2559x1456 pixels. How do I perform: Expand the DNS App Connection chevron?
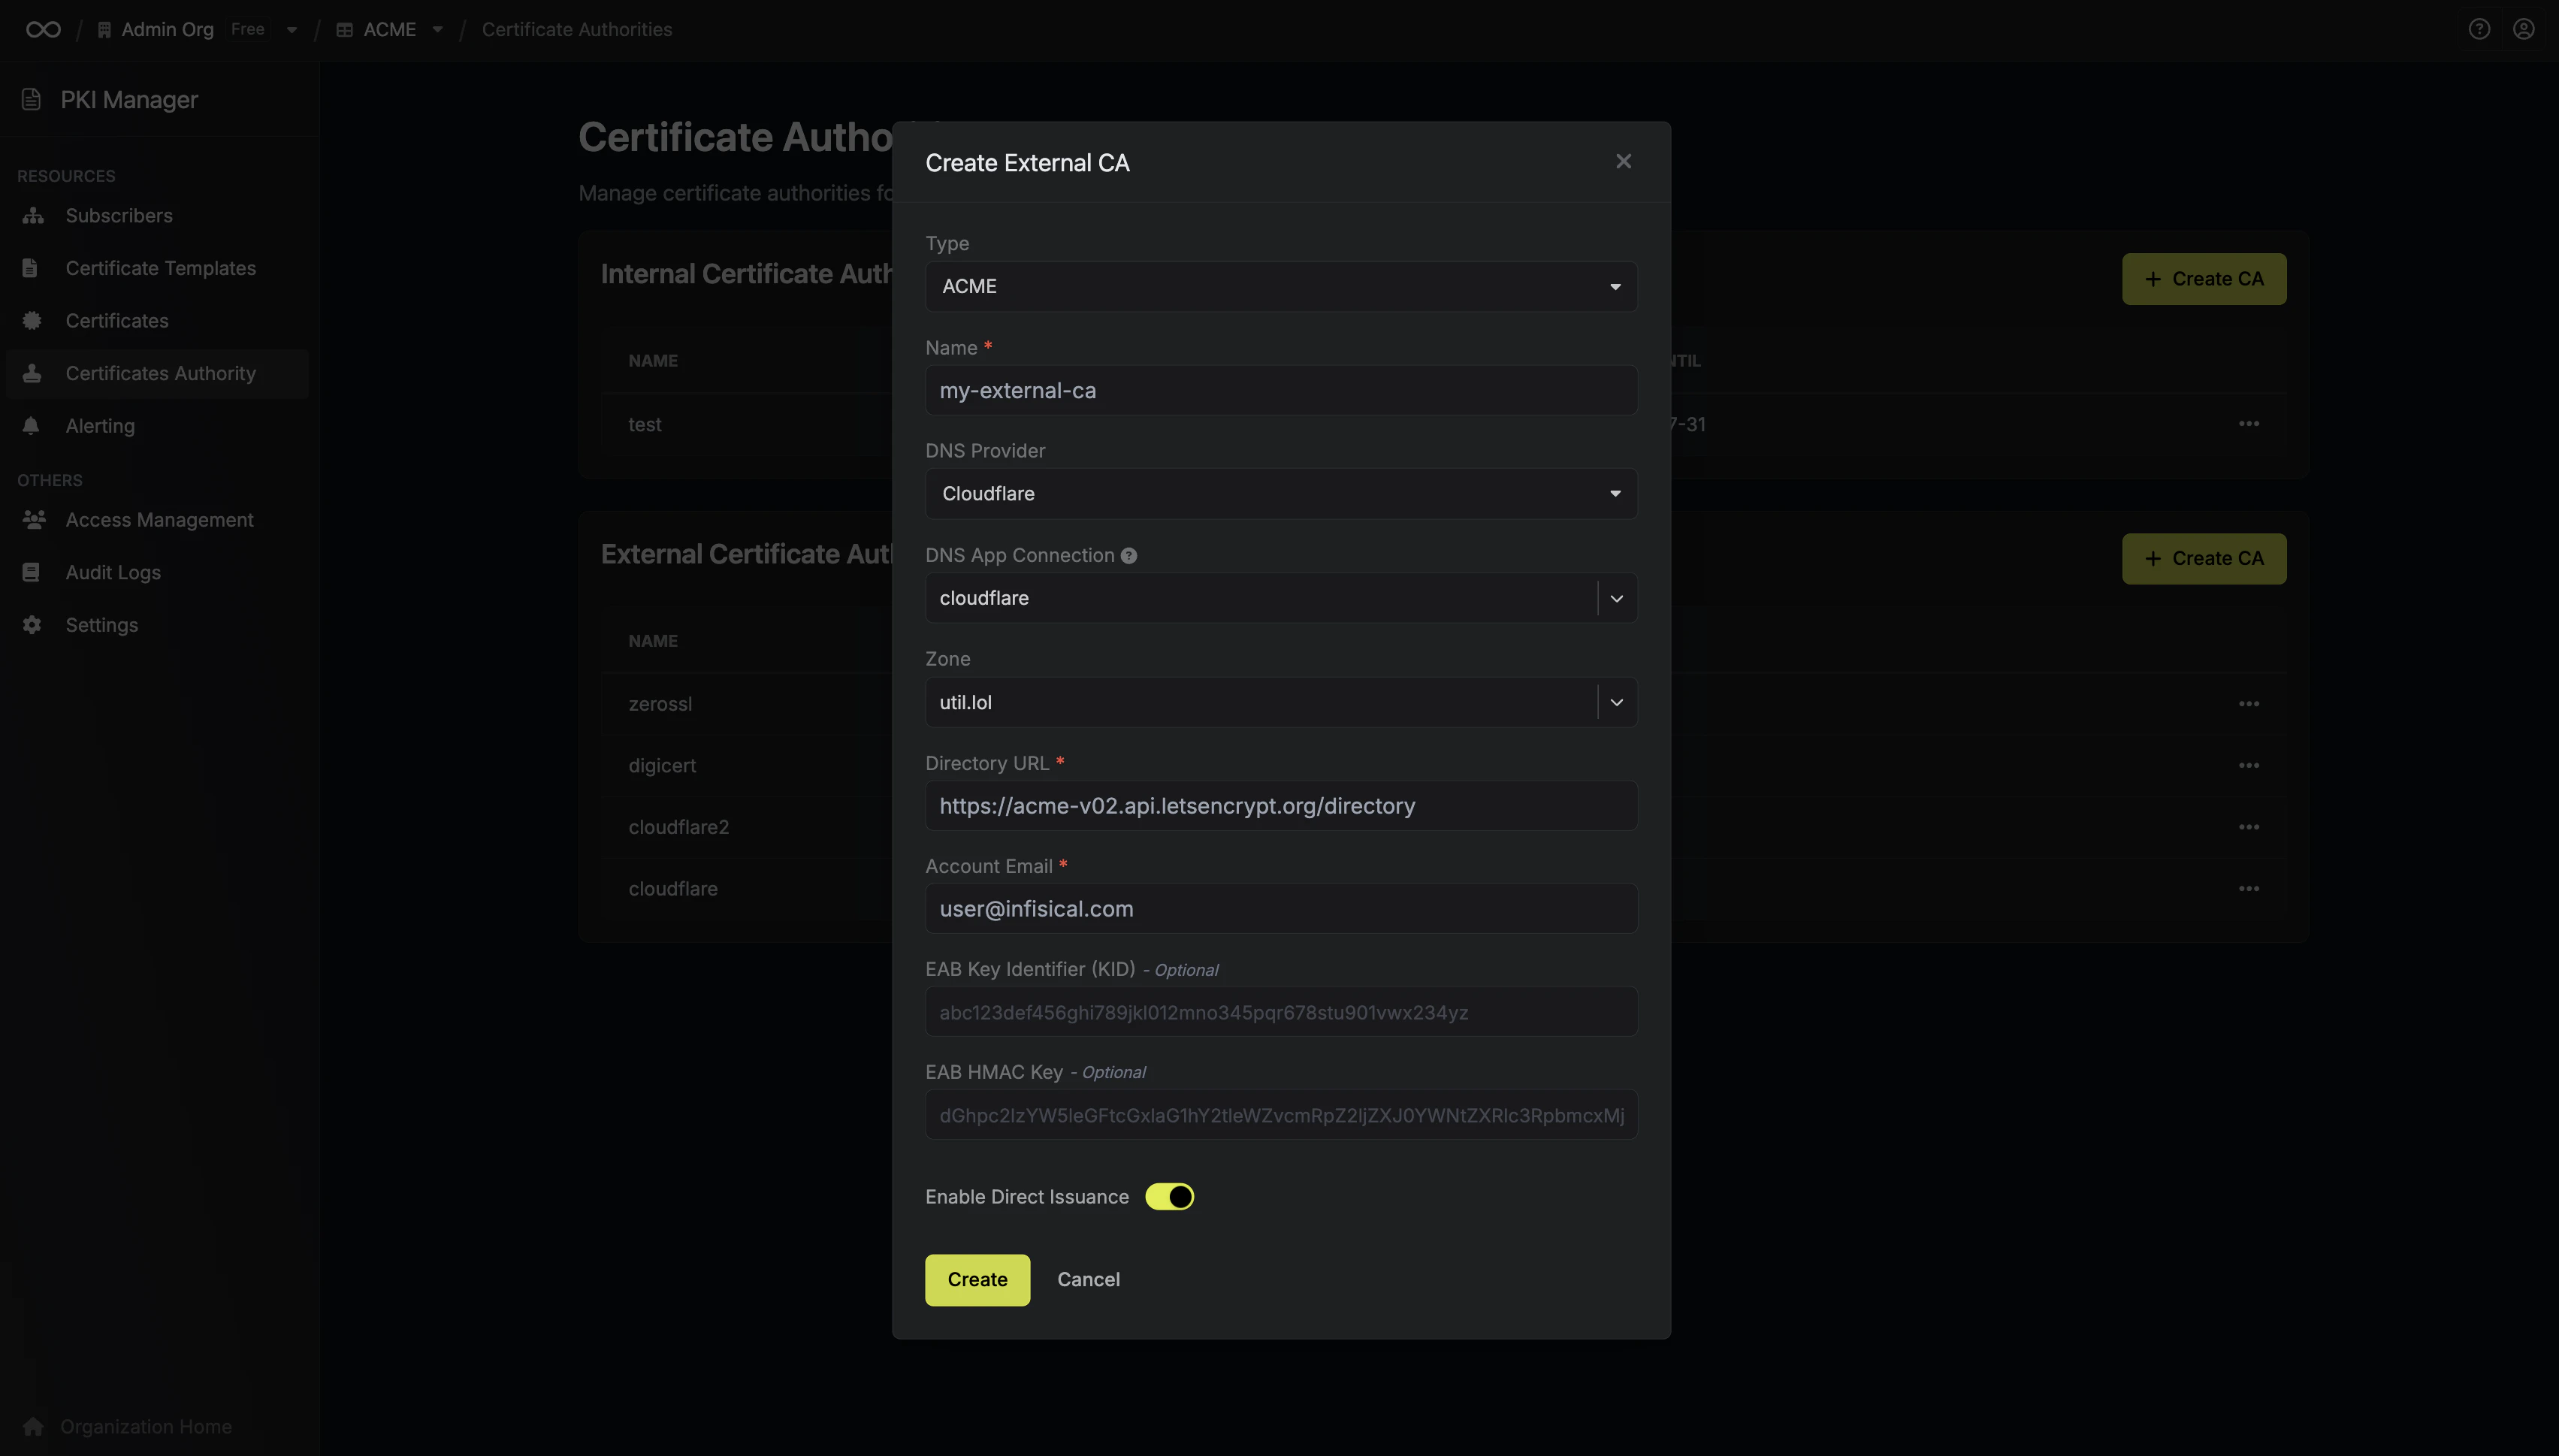1616,598
